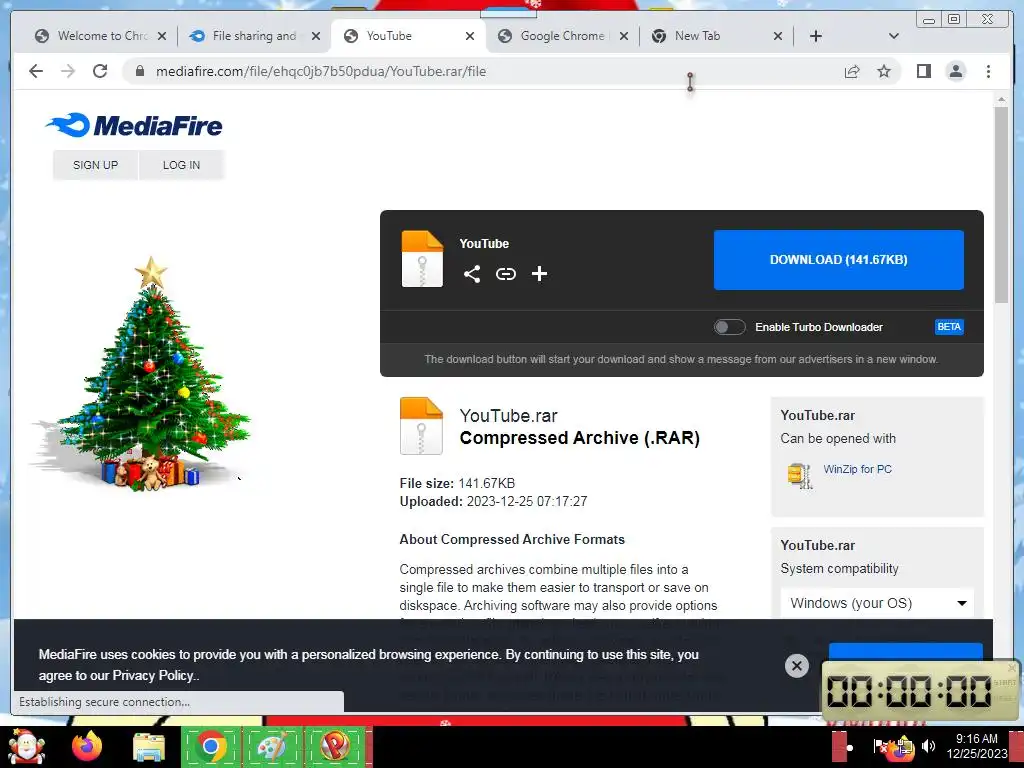This screenshot has height=768, width=1024.
Task: Click the scrollbar up arrow
Action: (1001, 99)
